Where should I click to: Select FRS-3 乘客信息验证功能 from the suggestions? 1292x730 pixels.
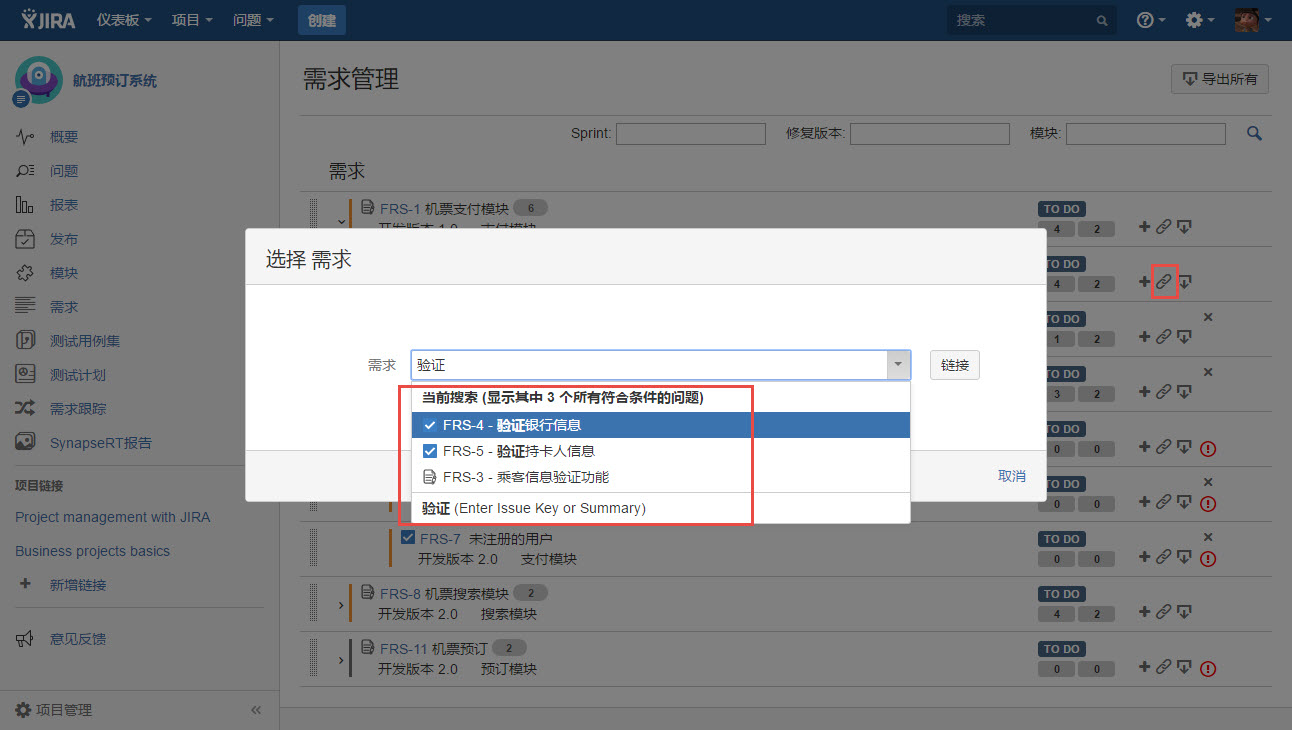[661, 477]
